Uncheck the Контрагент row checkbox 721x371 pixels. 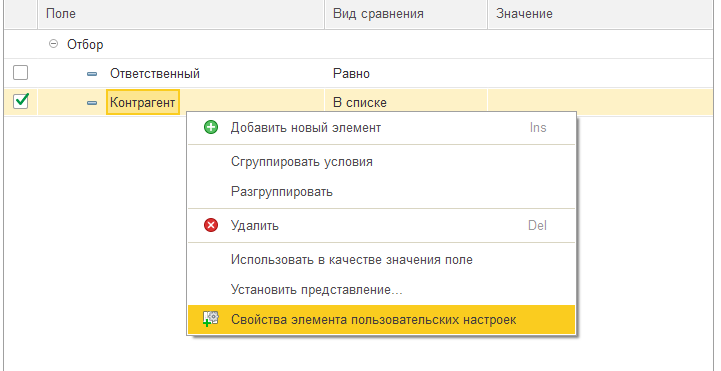[x=20, y=101]
